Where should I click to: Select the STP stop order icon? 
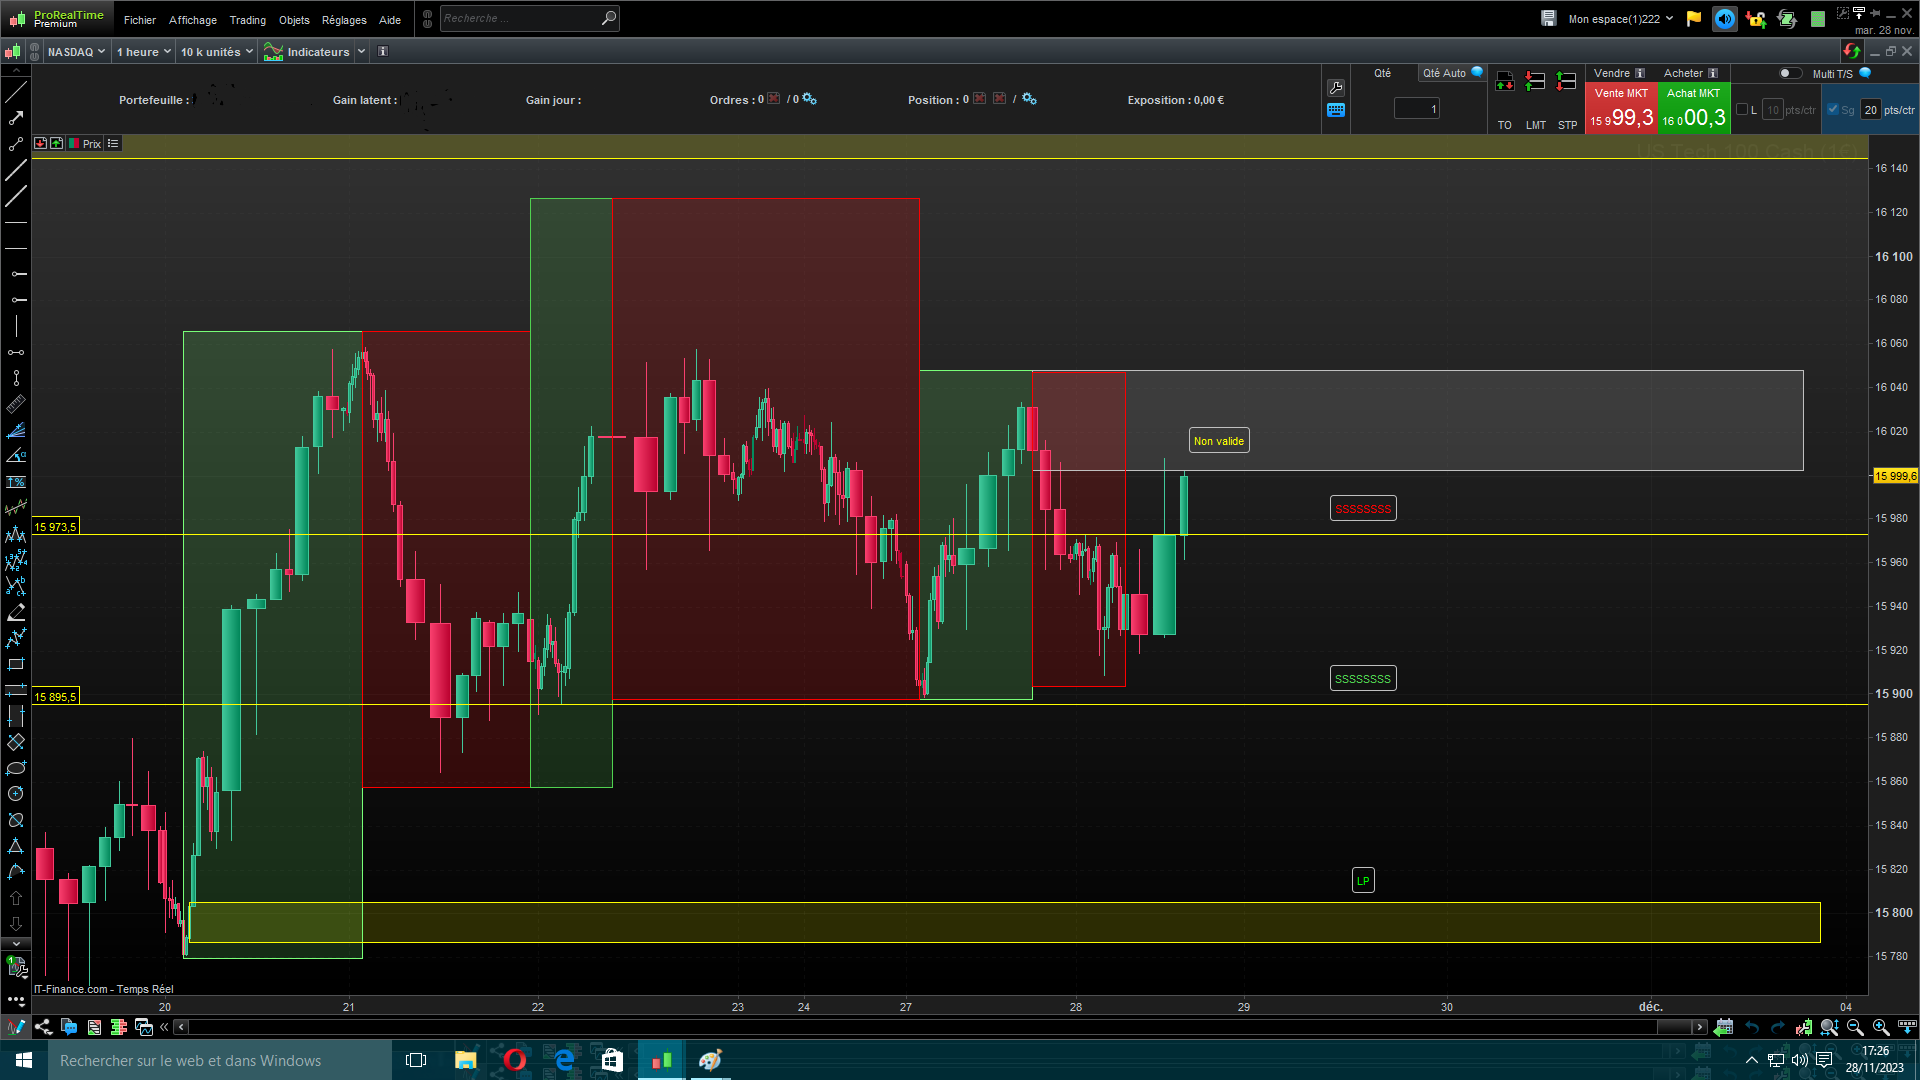[x=1567, y=82]
